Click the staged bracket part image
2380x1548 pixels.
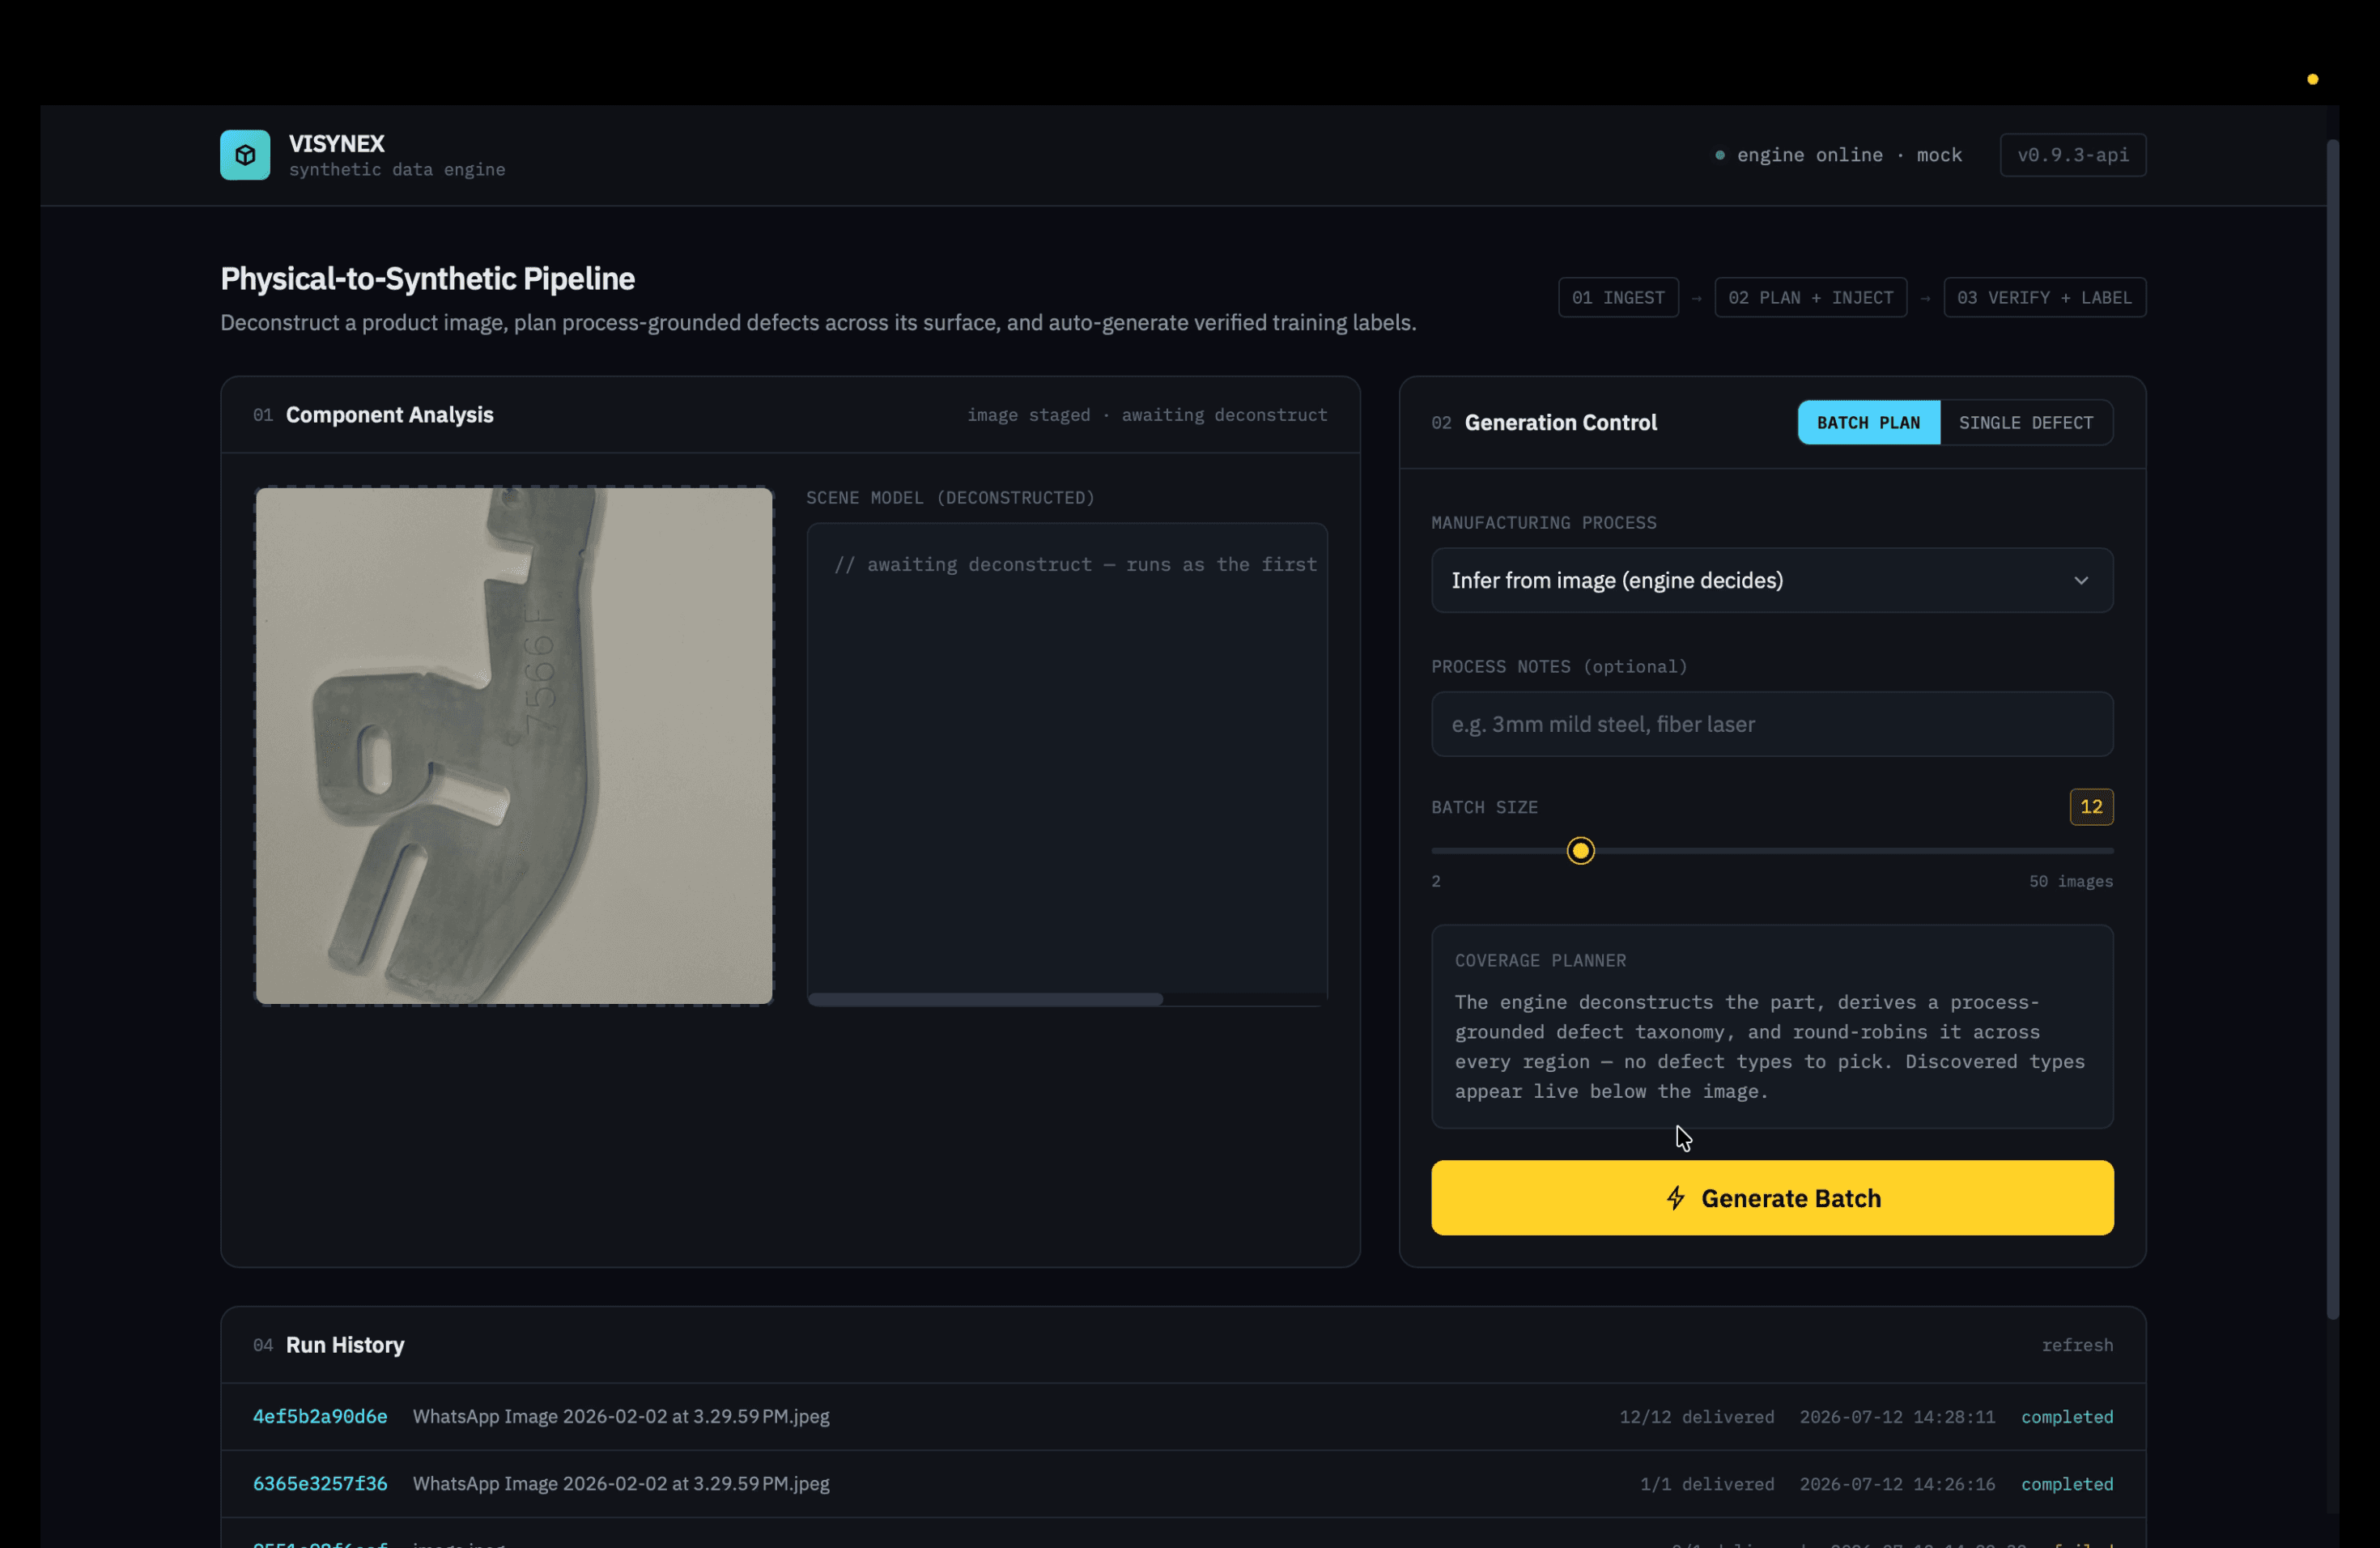(514, 746)
